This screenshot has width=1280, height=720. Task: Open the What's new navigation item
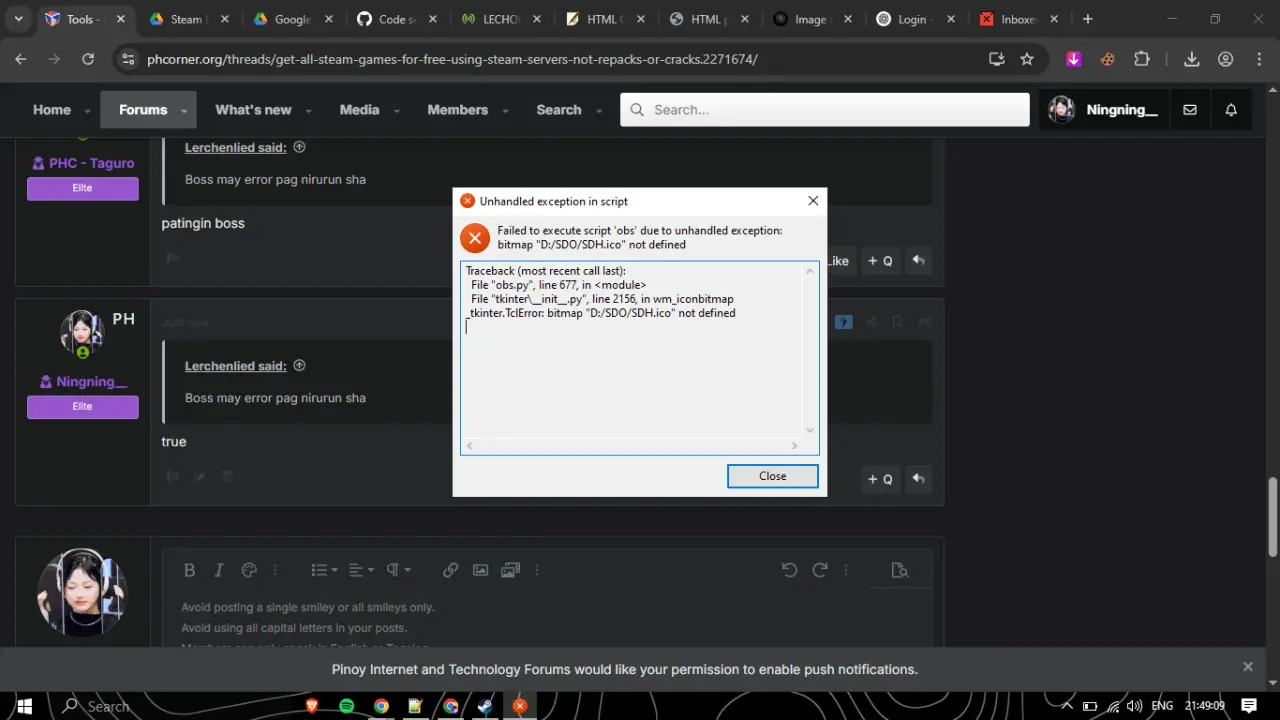pos(253,110)
